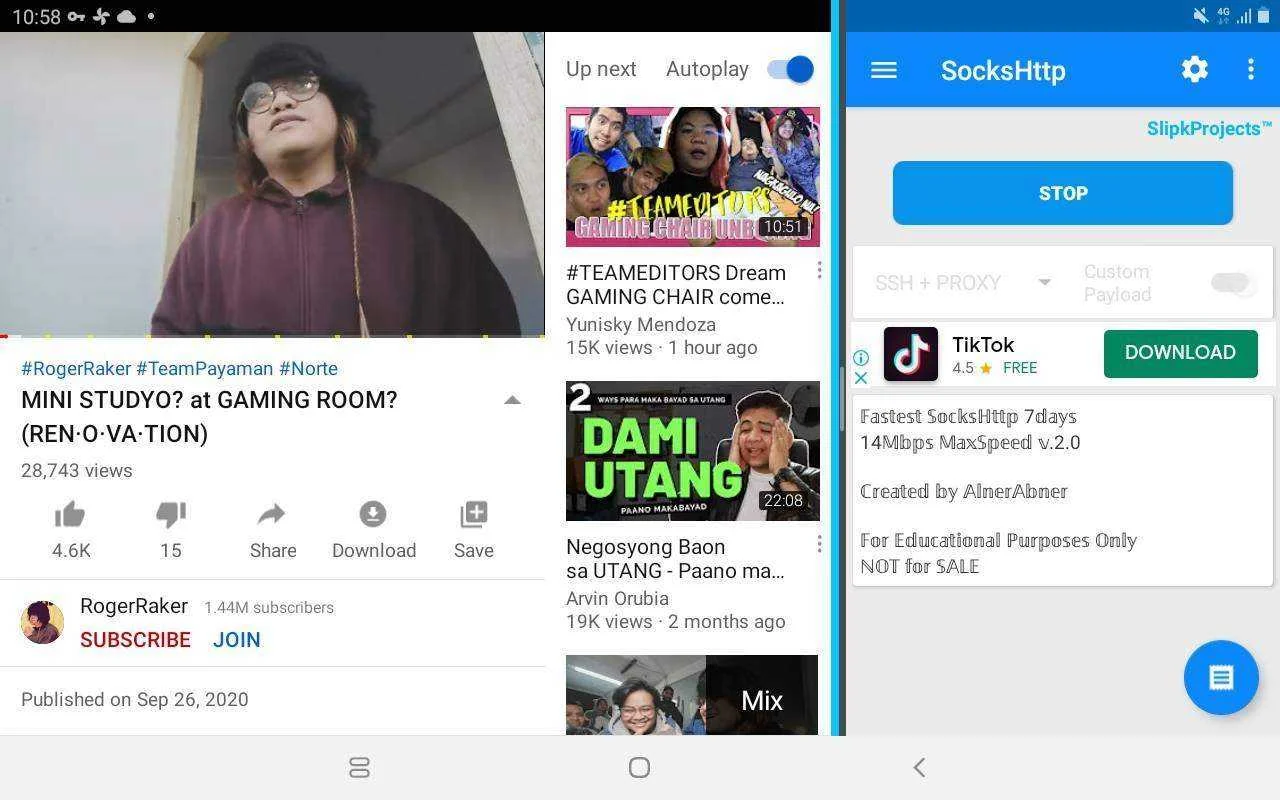
Task: Open the SSH + PROXY dropdown
Action: pyautogui.click(x=962, y=283)
